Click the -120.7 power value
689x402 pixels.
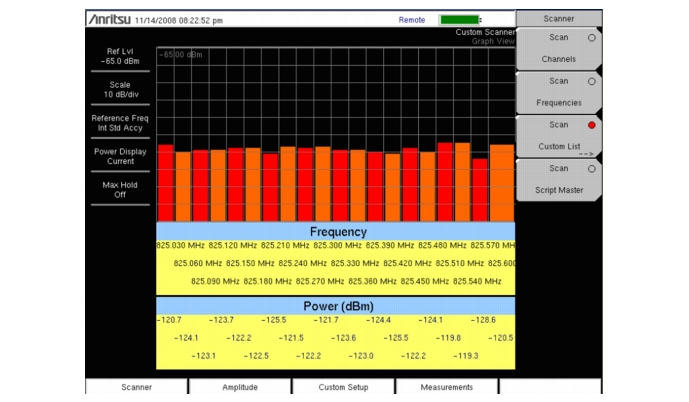coord(169,320)
